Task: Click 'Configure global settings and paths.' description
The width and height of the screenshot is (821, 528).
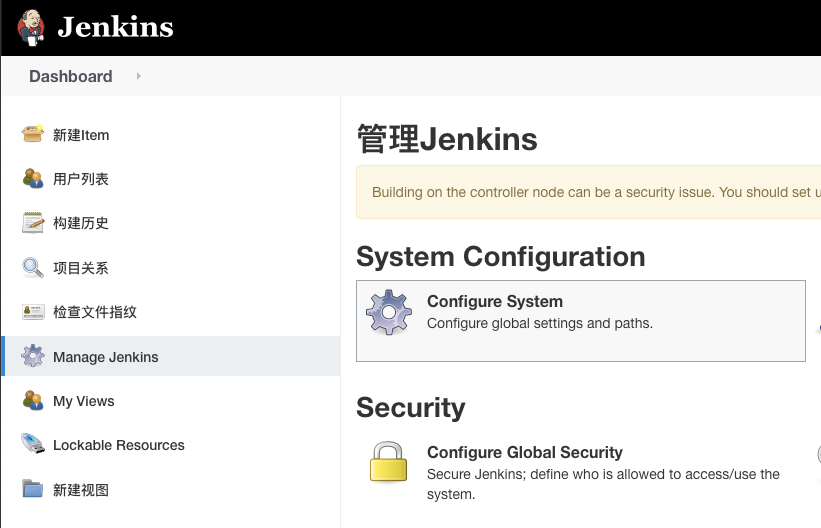Action: 540,324
